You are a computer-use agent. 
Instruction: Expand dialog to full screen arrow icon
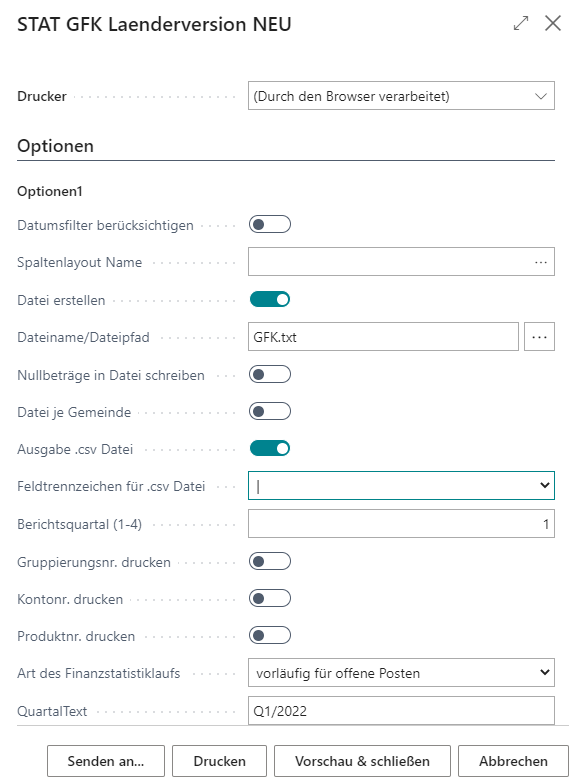pos(521,23)
